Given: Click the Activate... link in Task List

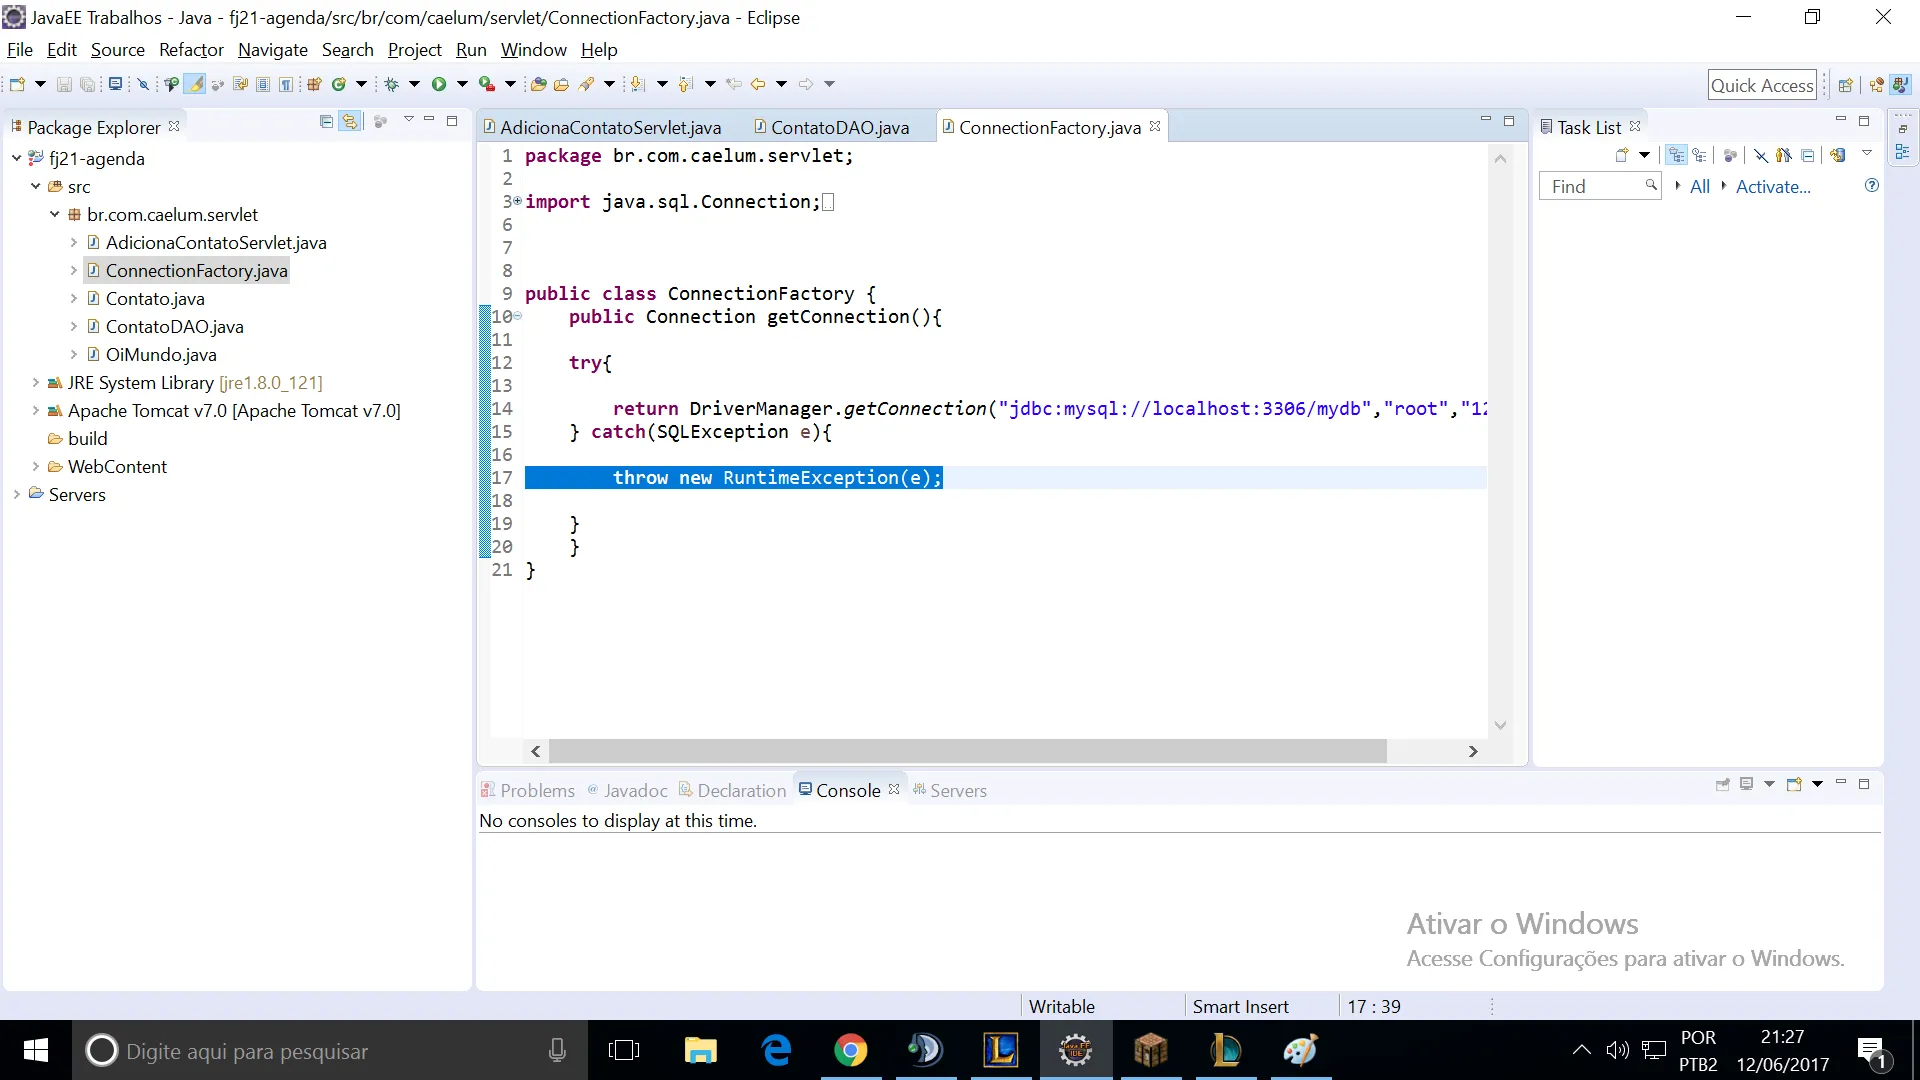Looking at the screenshot, I should click(x=1772, y=186).
